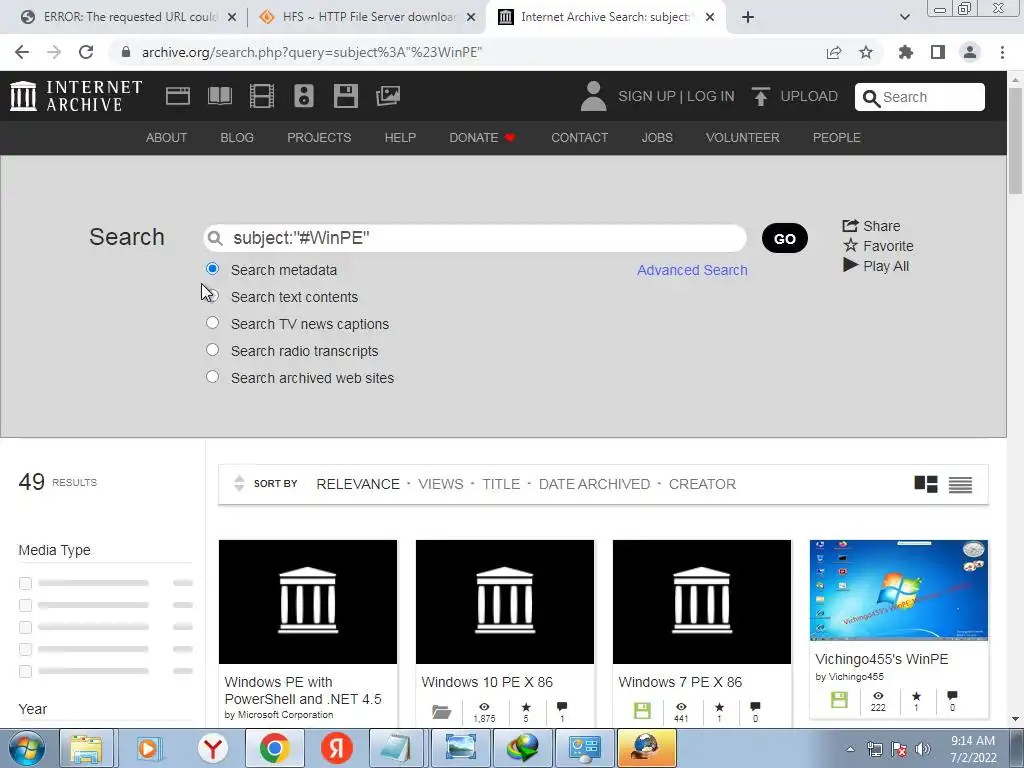
Task: Go back to the previous page
Action: pos(22,52)
